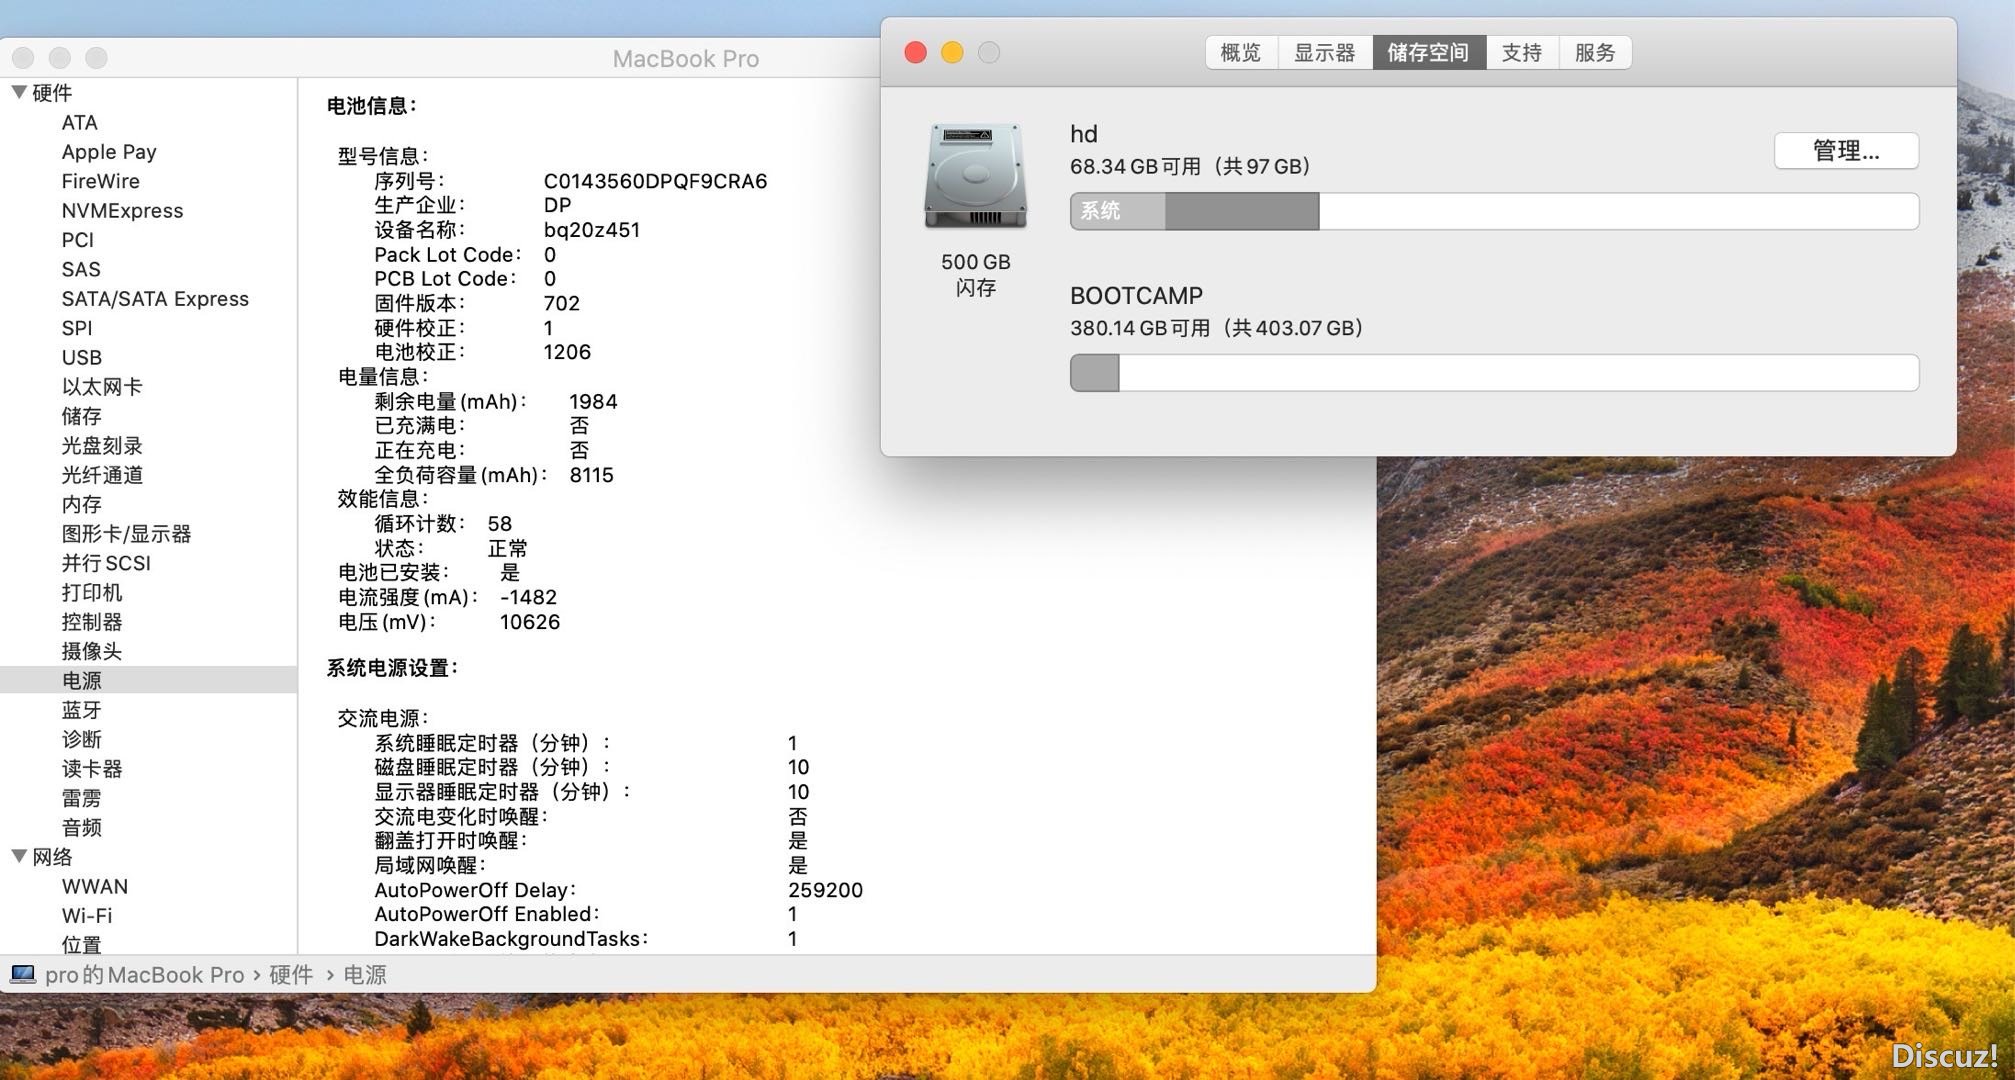Viewport: 2015px width, 1080px height.
Task: Close the storage window
Action: [915, 52]
